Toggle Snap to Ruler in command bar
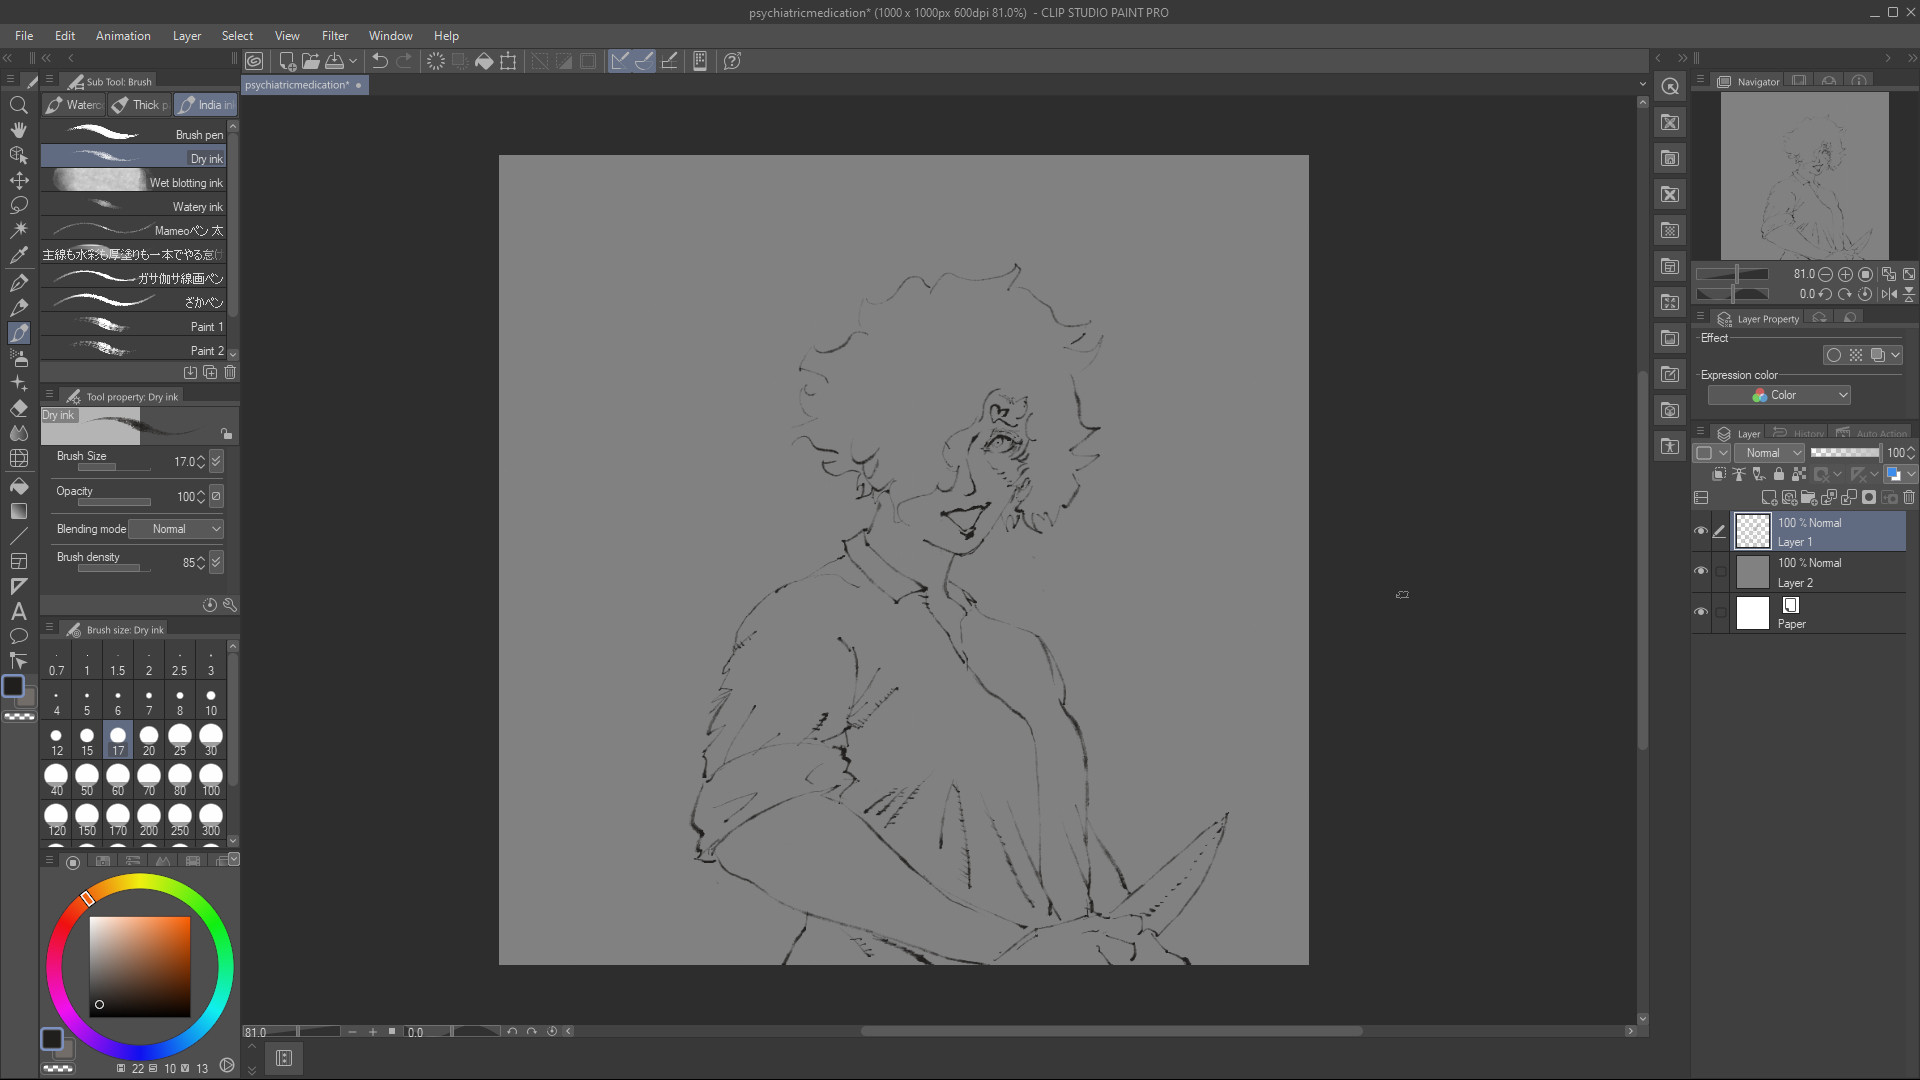1920x1080 pixels. pos(620,61)
